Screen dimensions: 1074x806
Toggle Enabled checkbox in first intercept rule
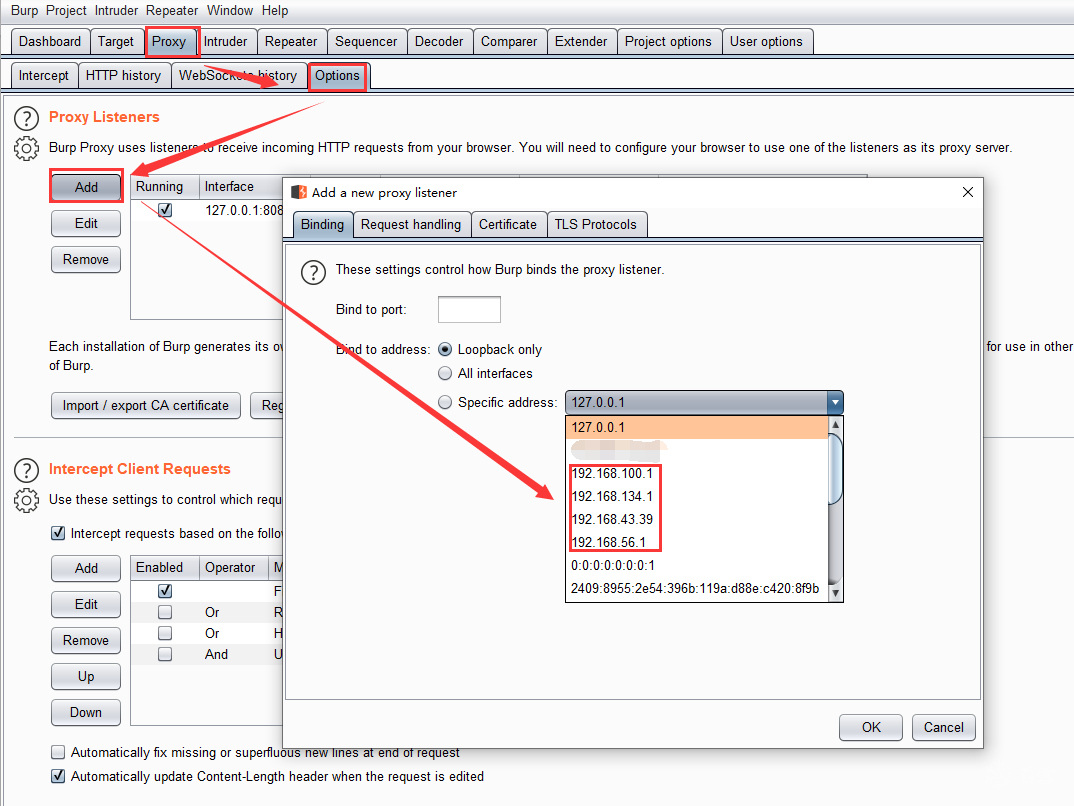(x=164, y=590)
